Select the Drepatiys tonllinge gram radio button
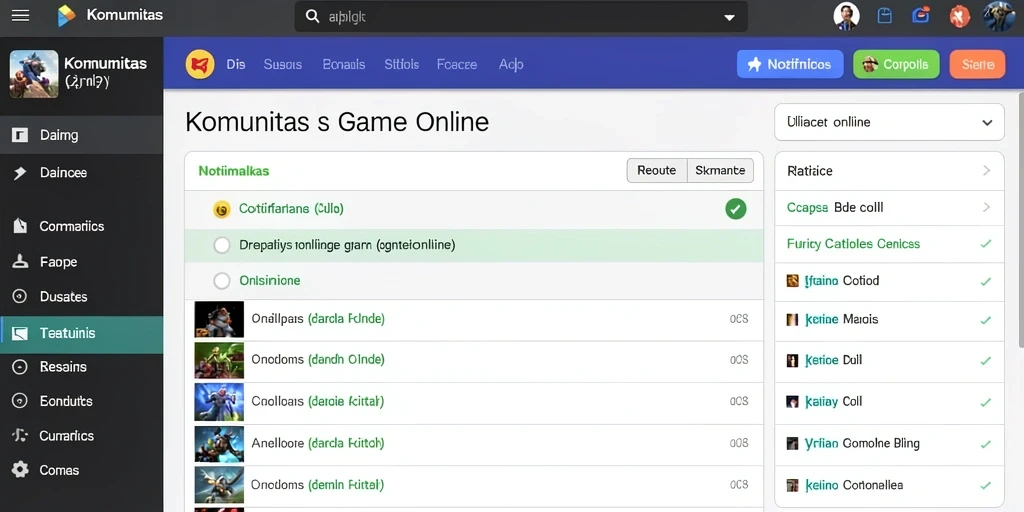This screenshot has width=1024, height=512. pyautogui.click(x=222, y=245)
